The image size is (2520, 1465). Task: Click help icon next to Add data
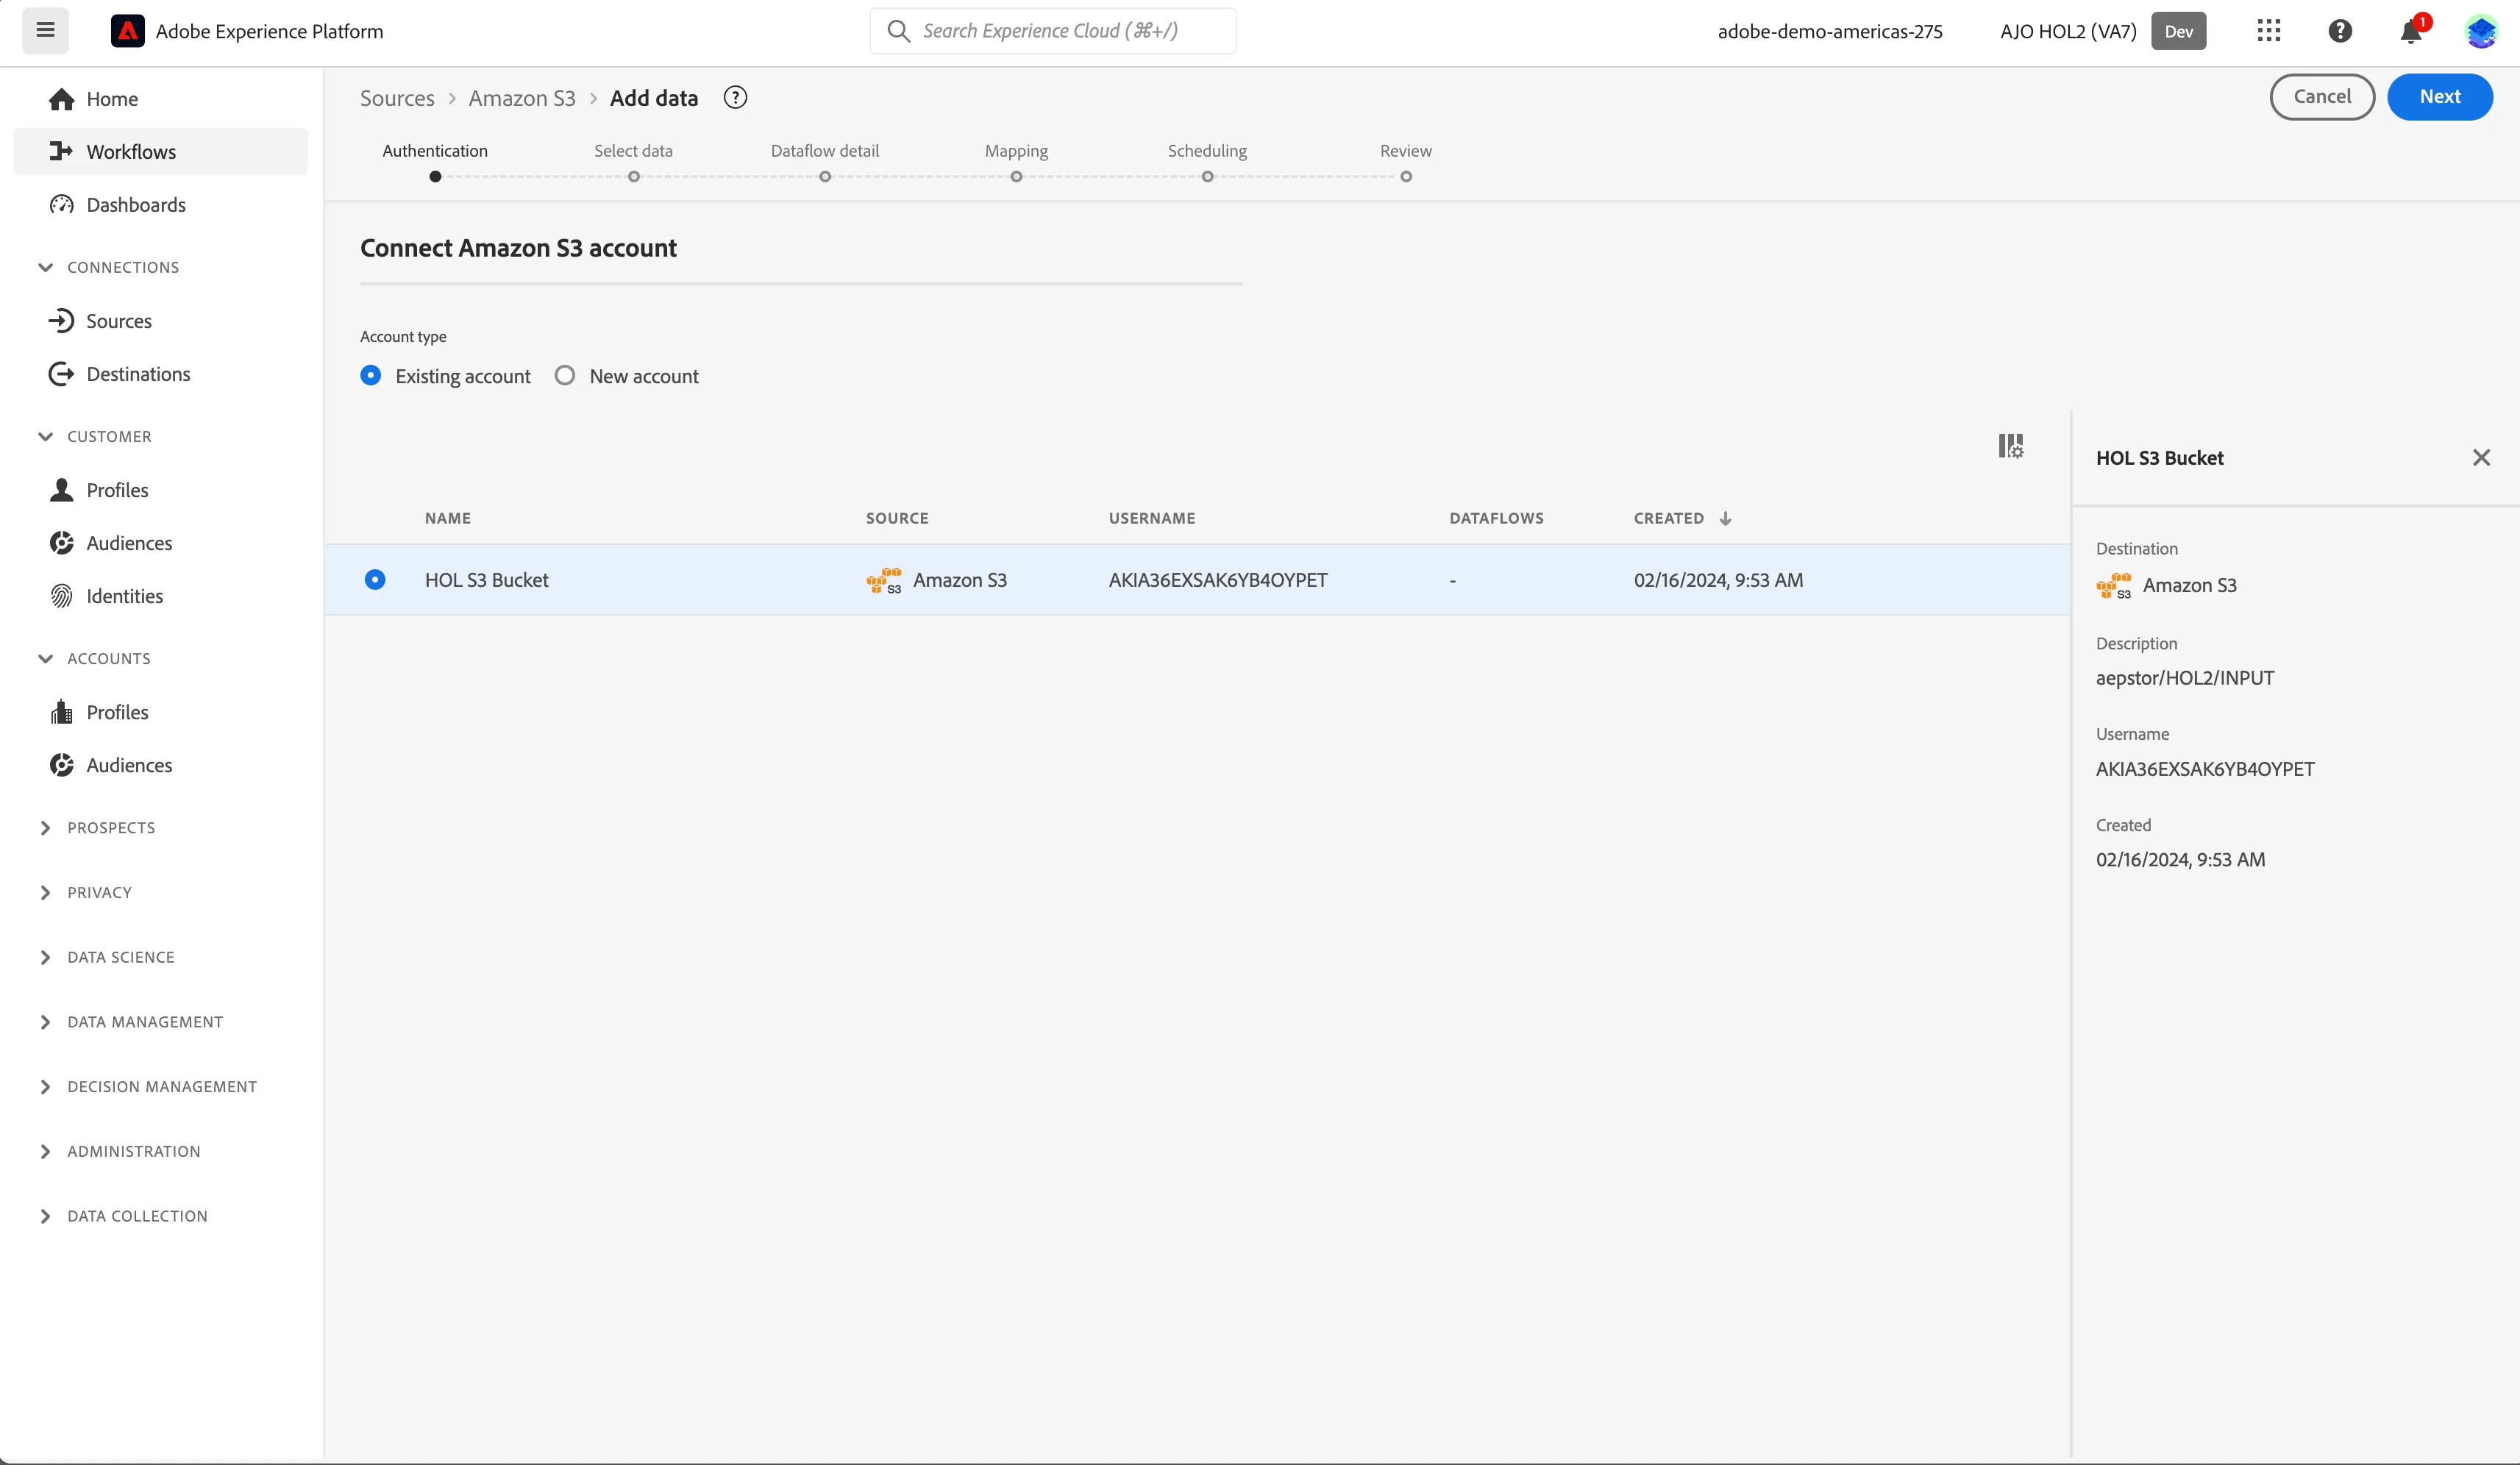[735, 98]
